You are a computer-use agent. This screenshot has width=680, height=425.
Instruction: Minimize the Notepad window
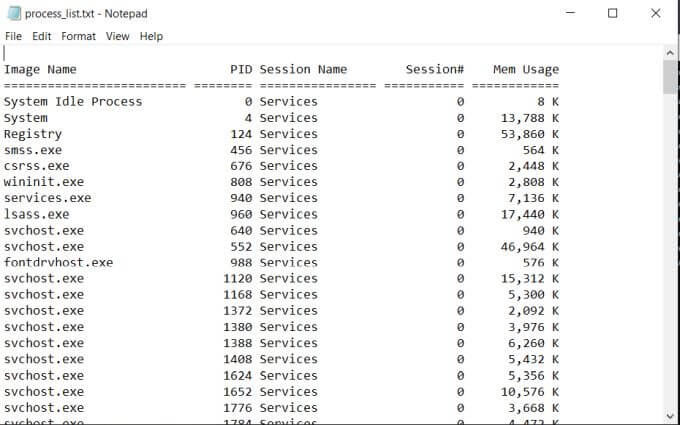[x=569, y=13]
